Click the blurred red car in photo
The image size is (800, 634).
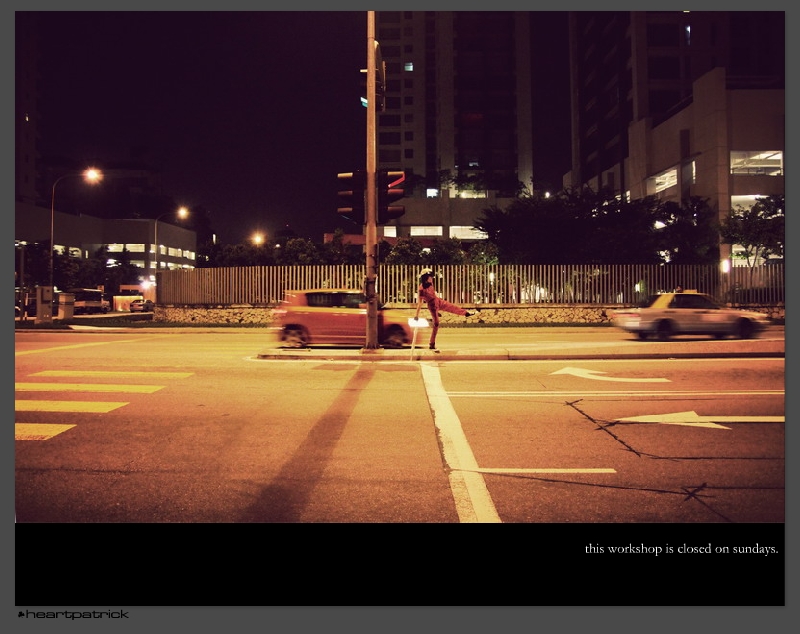click(335, 317)
